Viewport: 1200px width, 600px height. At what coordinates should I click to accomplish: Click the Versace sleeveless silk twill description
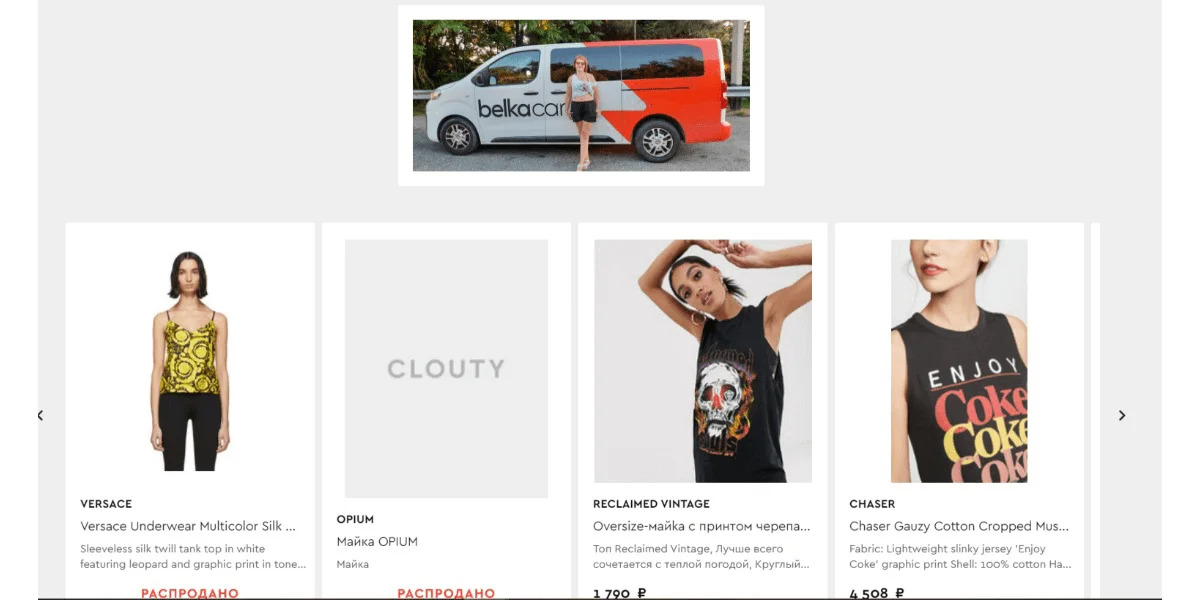(x=193, y=556)
